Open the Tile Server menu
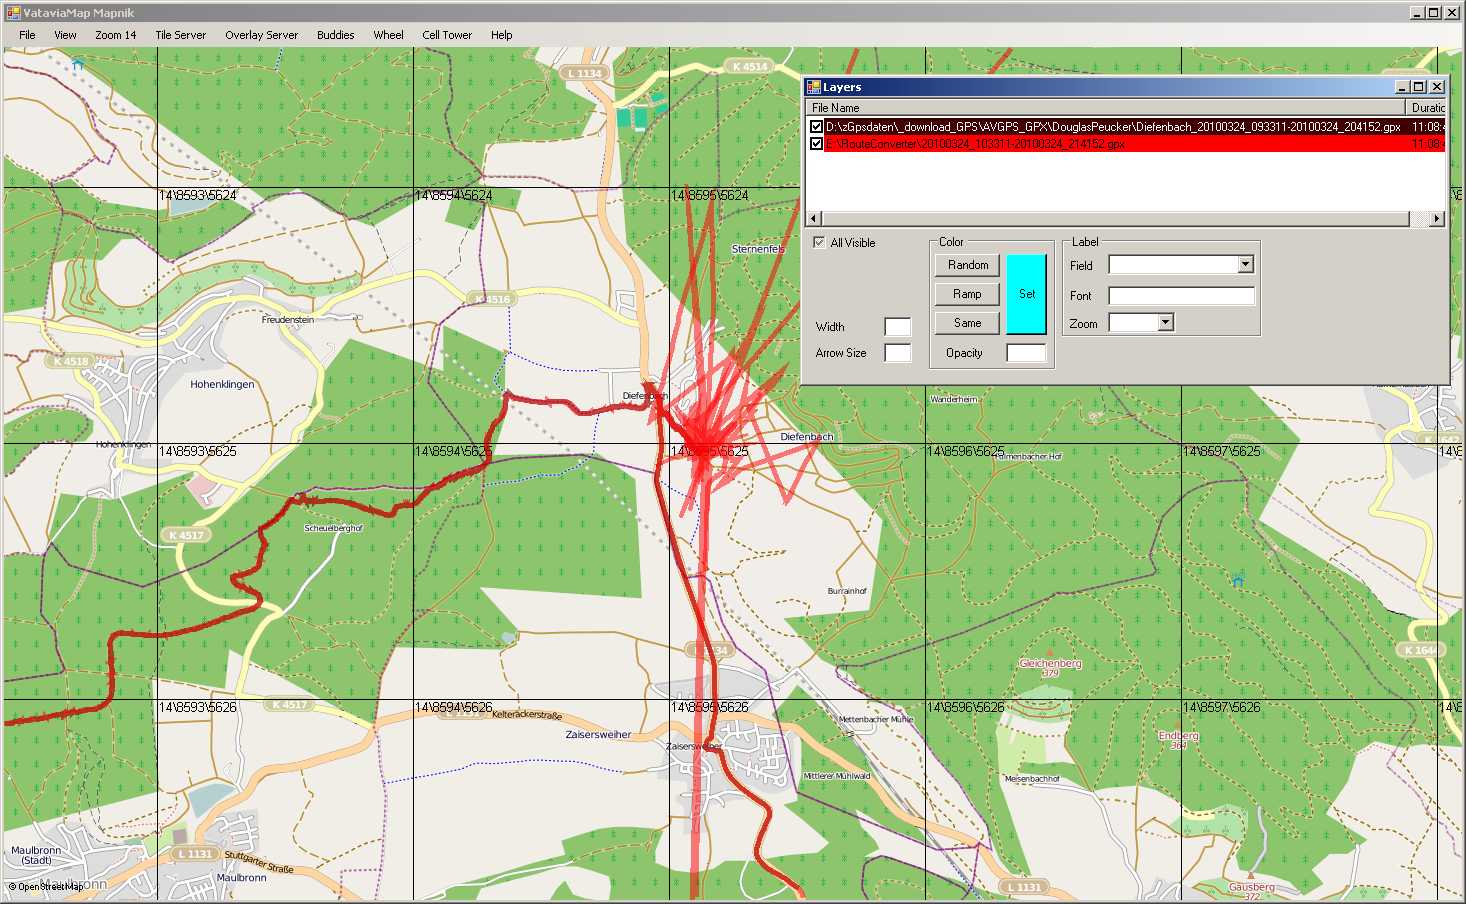1466x904 pixels. point(180,35)
